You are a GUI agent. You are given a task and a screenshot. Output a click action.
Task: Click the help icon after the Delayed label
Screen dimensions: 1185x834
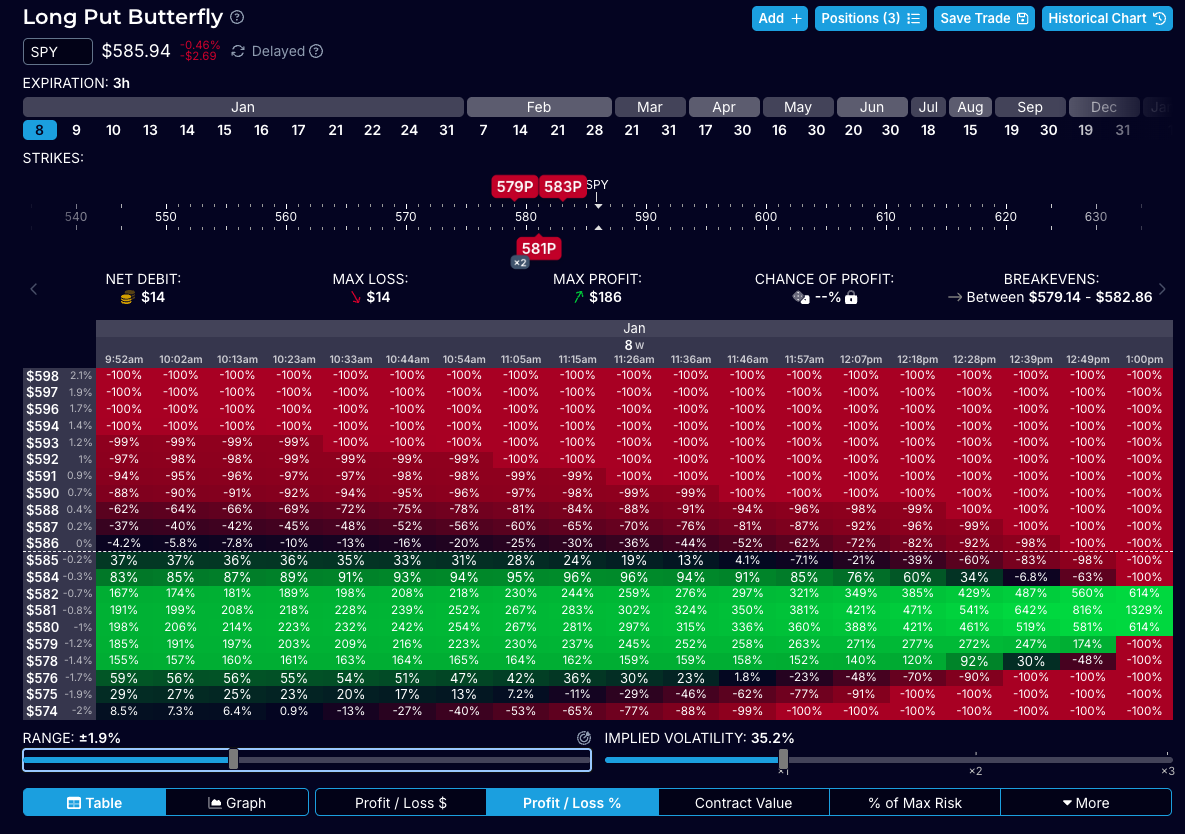pos(318,51)
